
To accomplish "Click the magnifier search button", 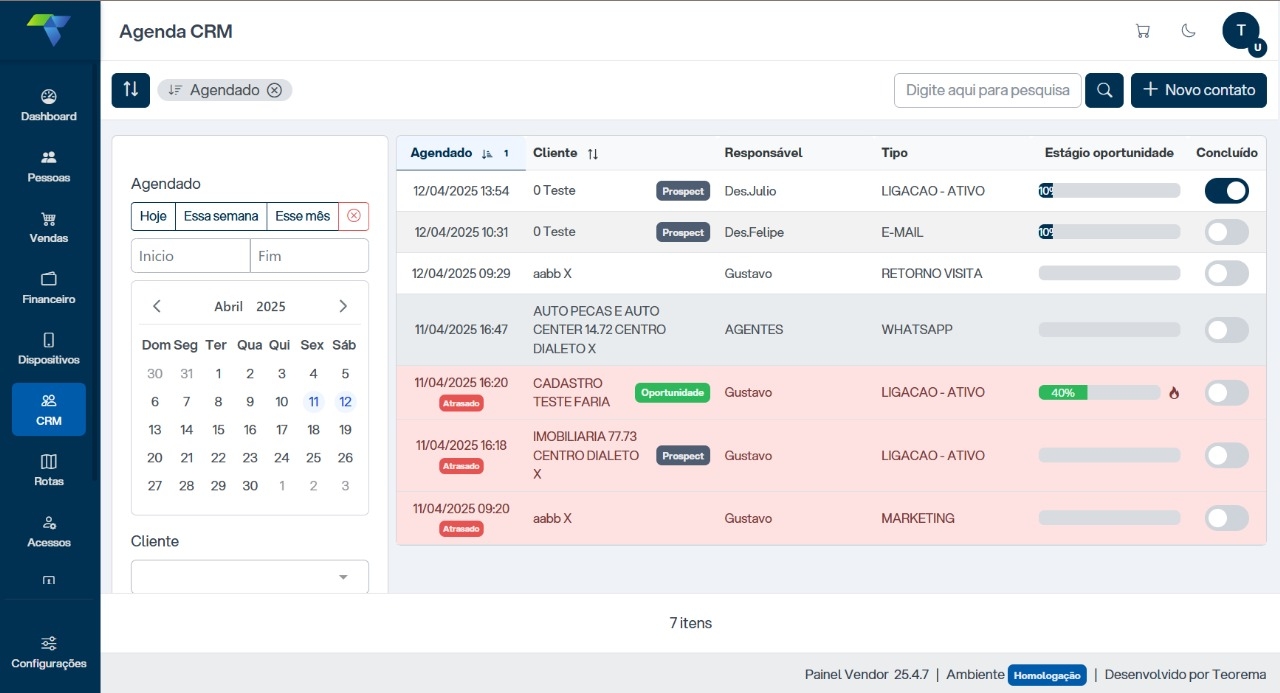I will [x=1105, y=90].
